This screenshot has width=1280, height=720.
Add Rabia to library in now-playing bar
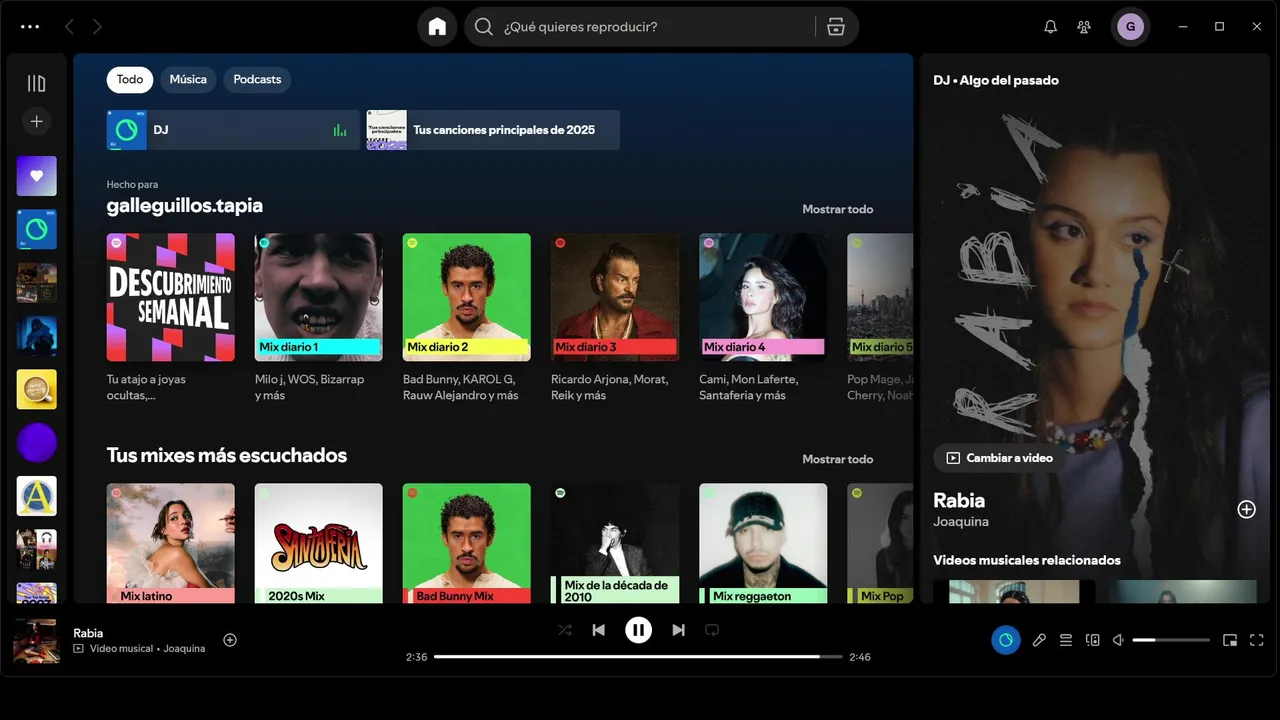[x=230, y=640]
